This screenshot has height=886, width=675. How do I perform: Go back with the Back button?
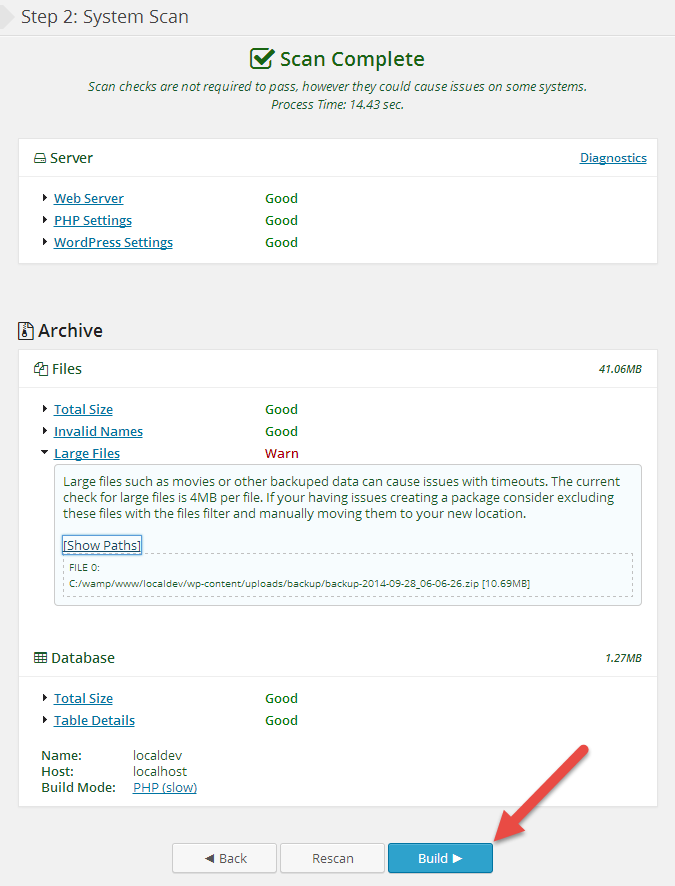coord(225,858)
